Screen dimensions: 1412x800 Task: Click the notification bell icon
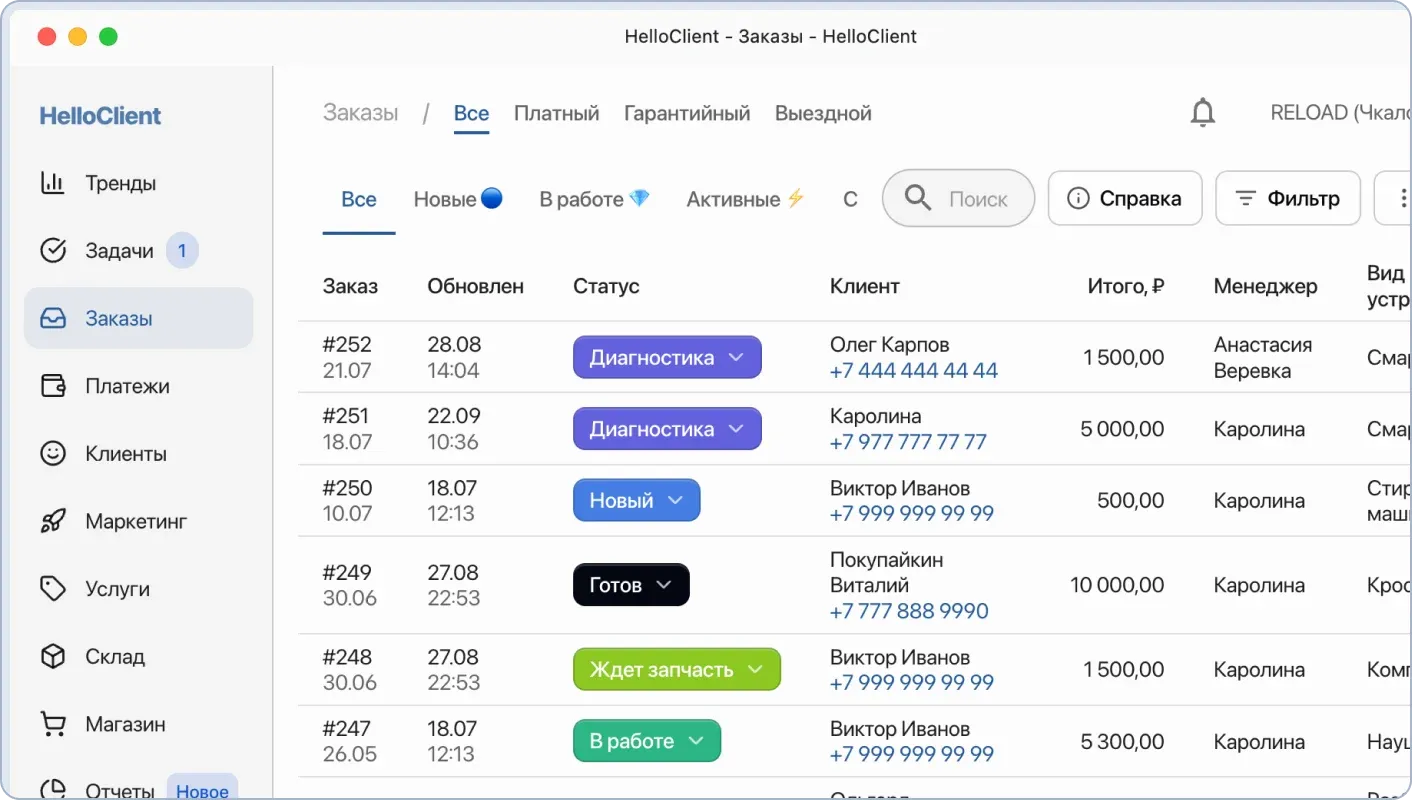1202,112
